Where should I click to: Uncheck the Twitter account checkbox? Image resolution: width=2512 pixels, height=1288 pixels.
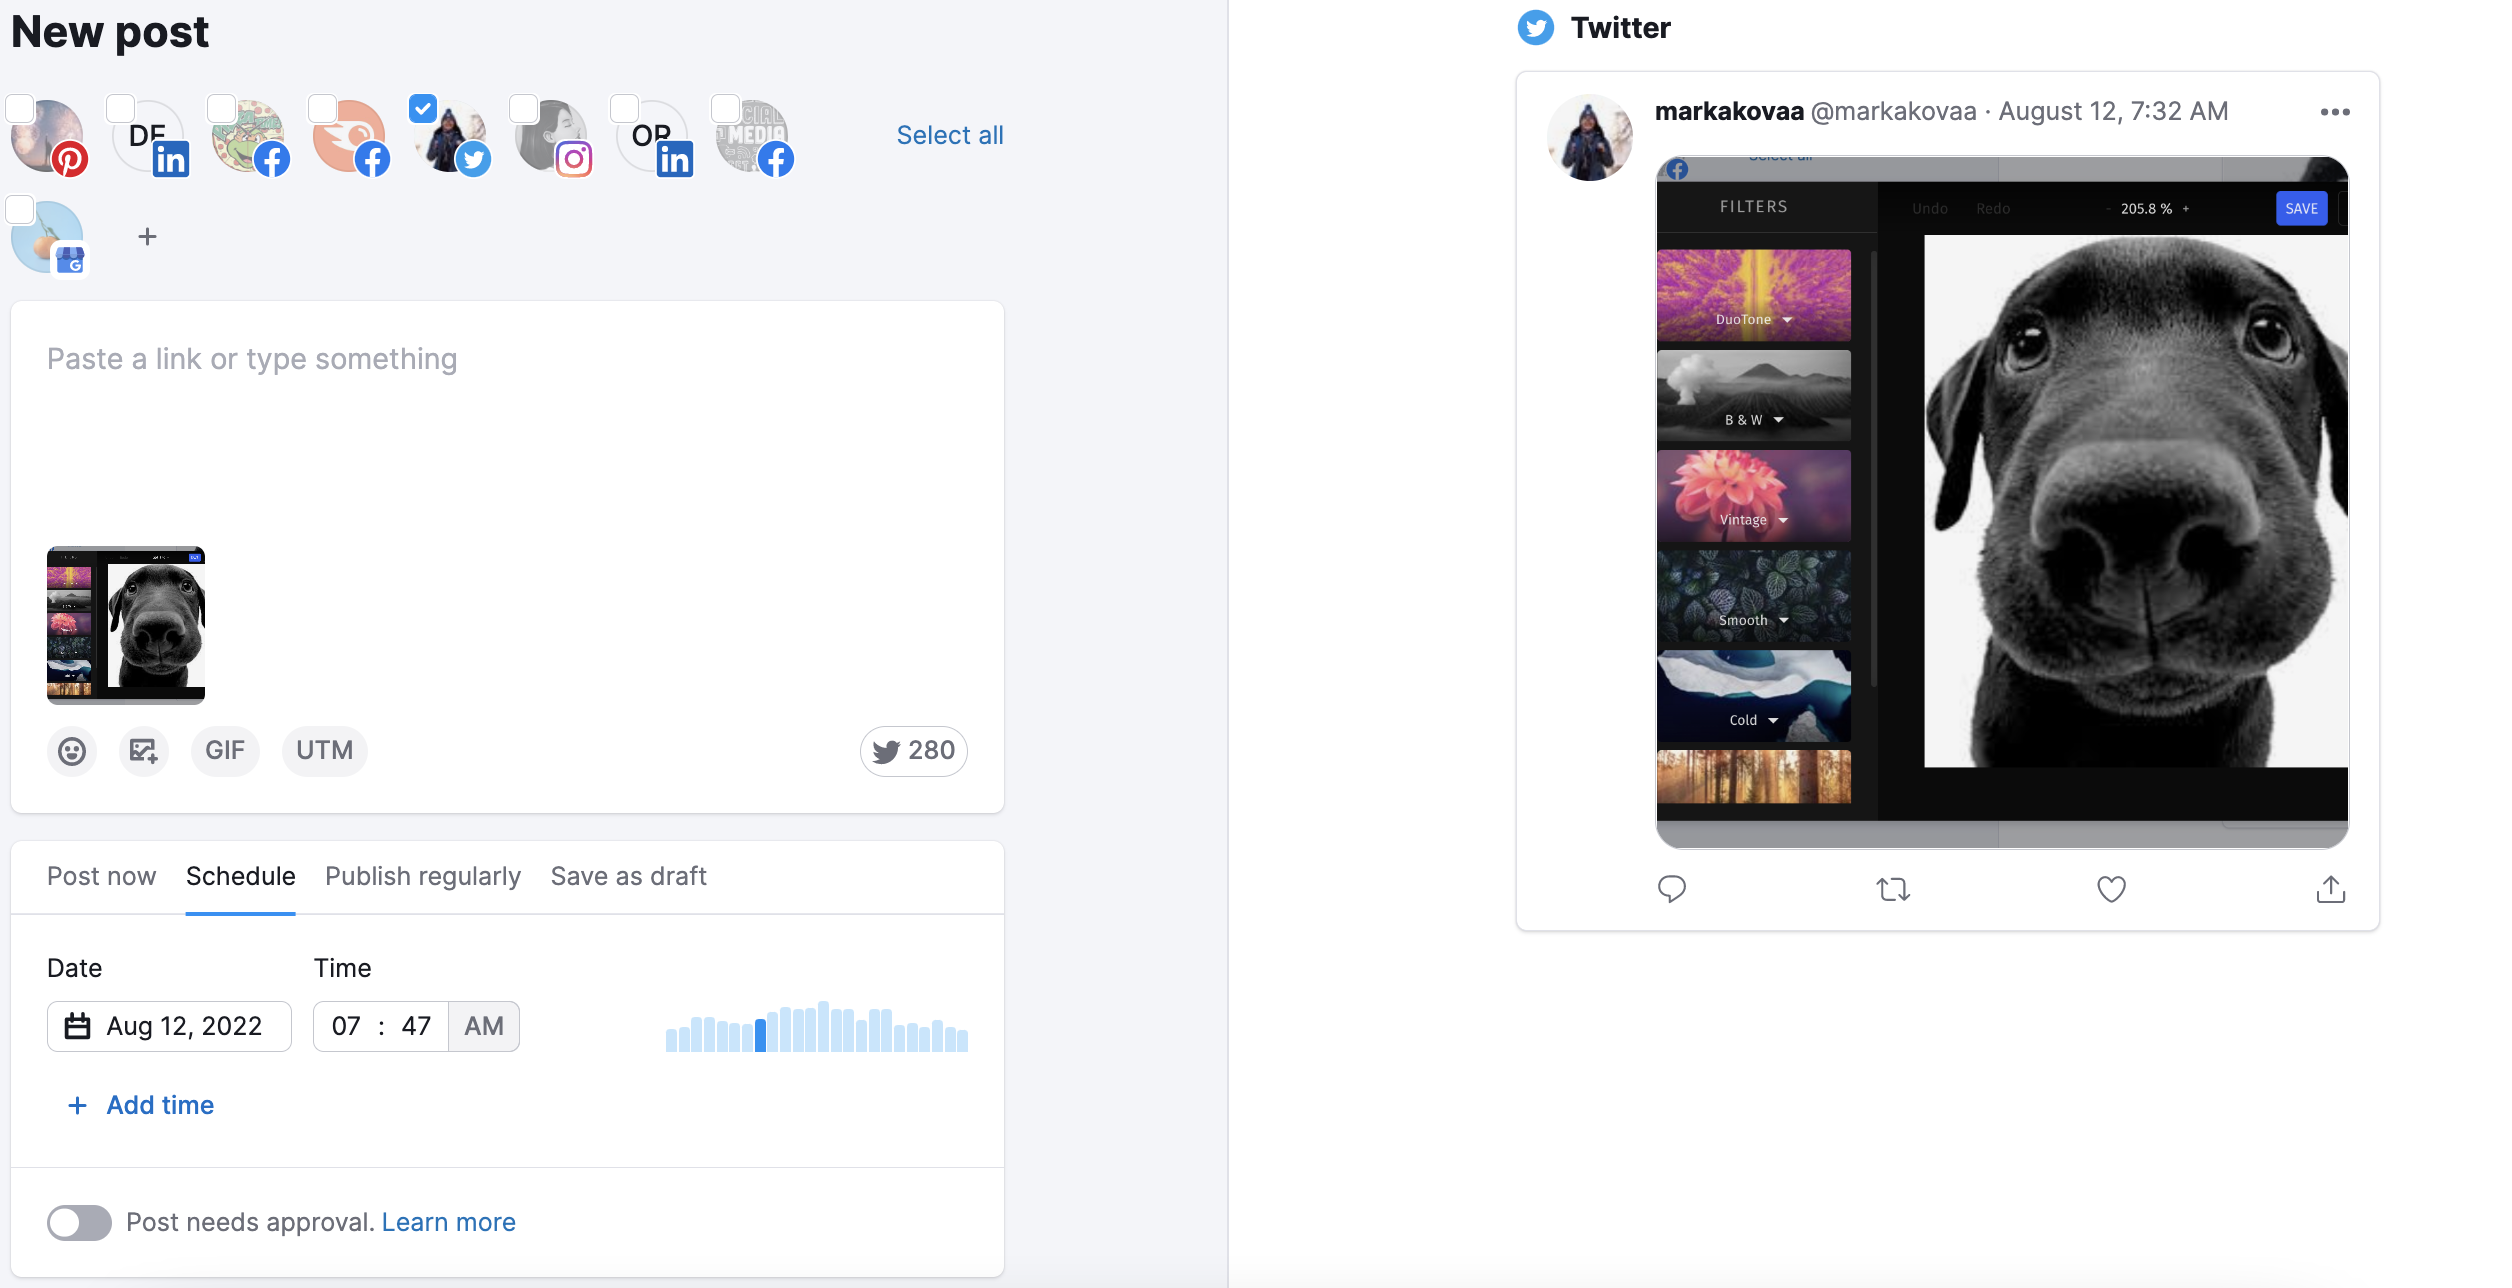pos(423,109)
